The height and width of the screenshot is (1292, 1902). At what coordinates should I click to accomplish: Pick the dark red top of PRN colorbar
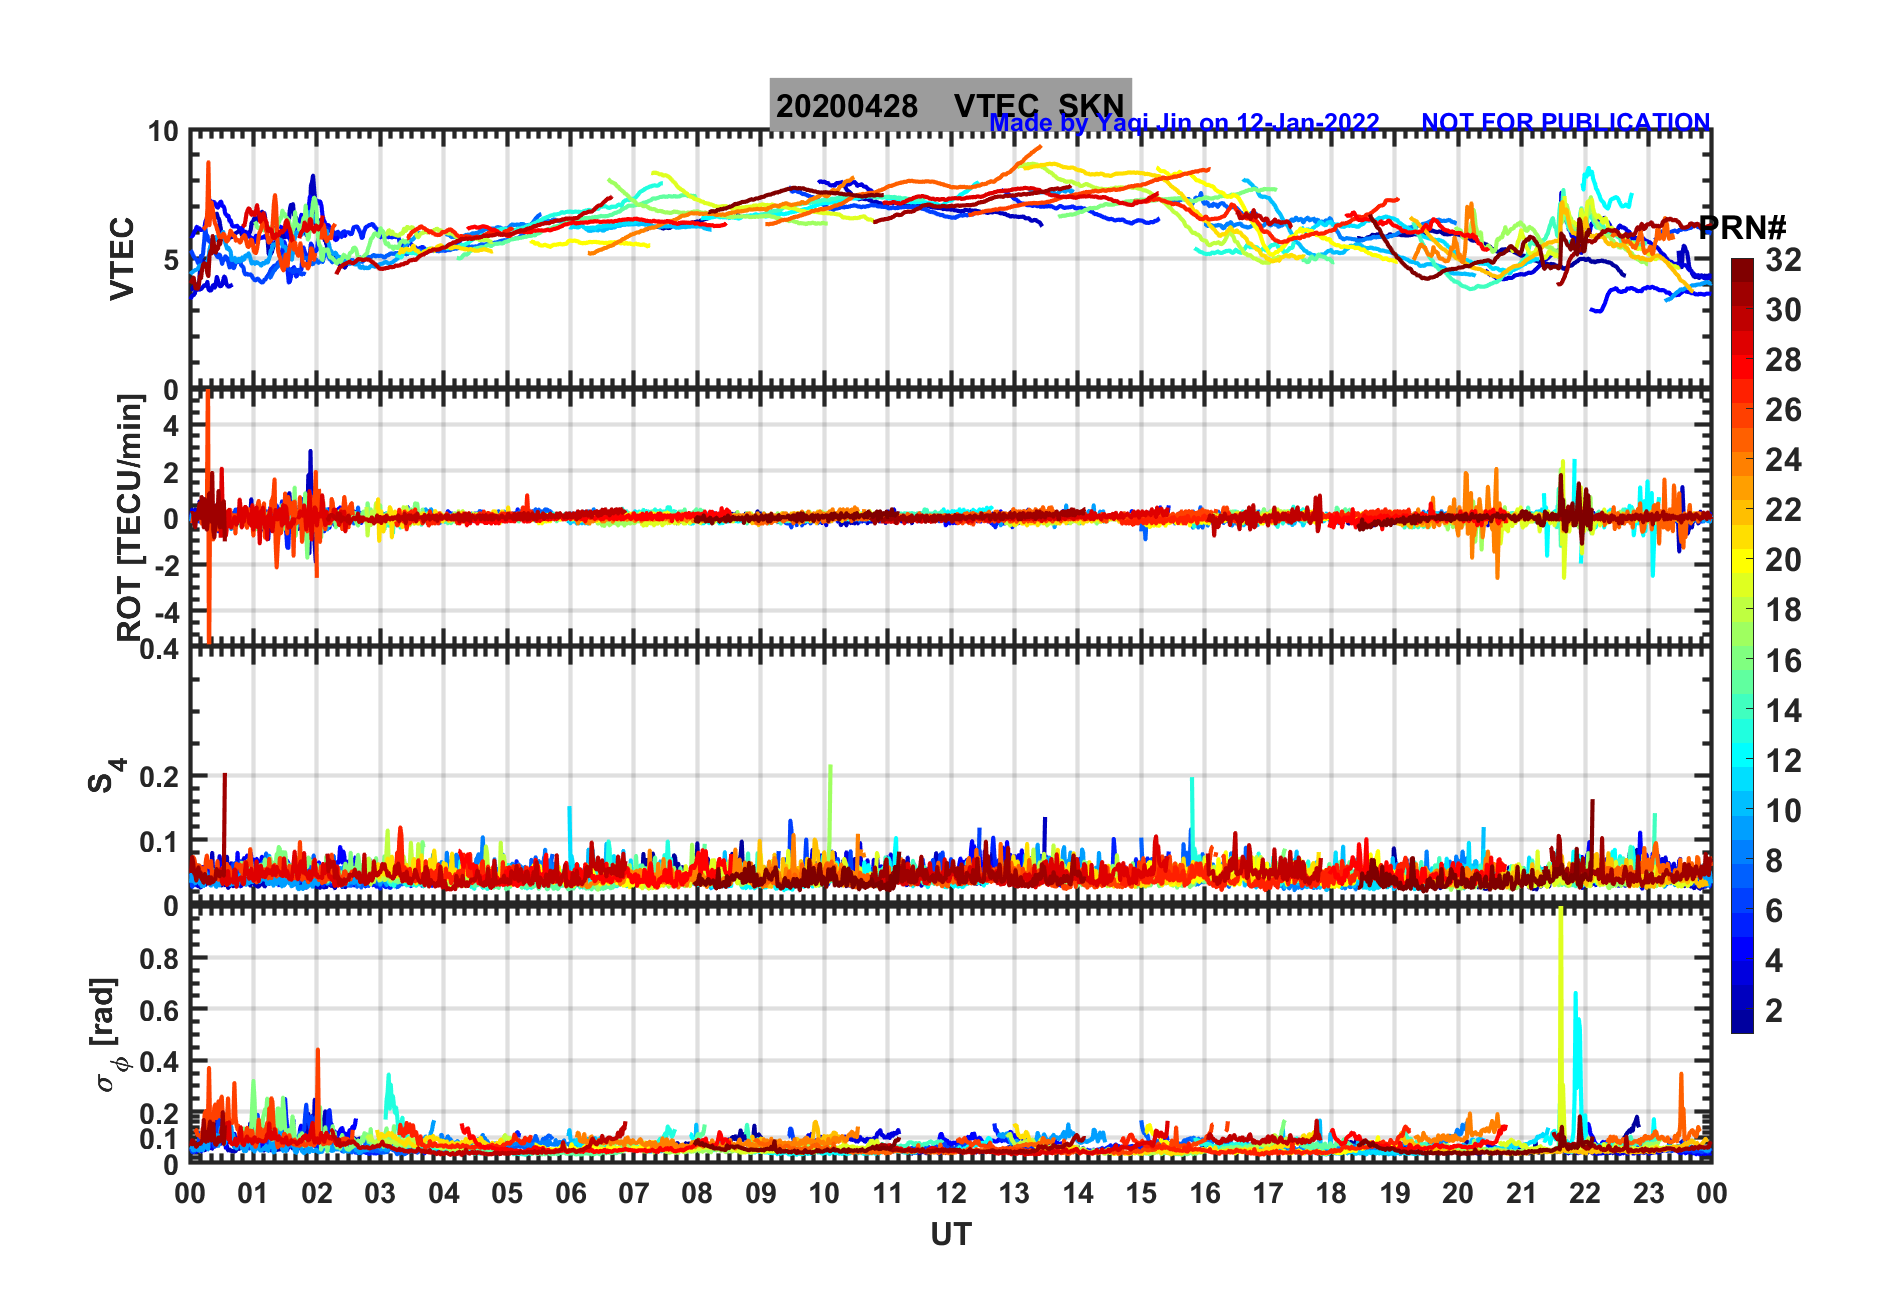pyautogui.click(x=1742, y=271)
